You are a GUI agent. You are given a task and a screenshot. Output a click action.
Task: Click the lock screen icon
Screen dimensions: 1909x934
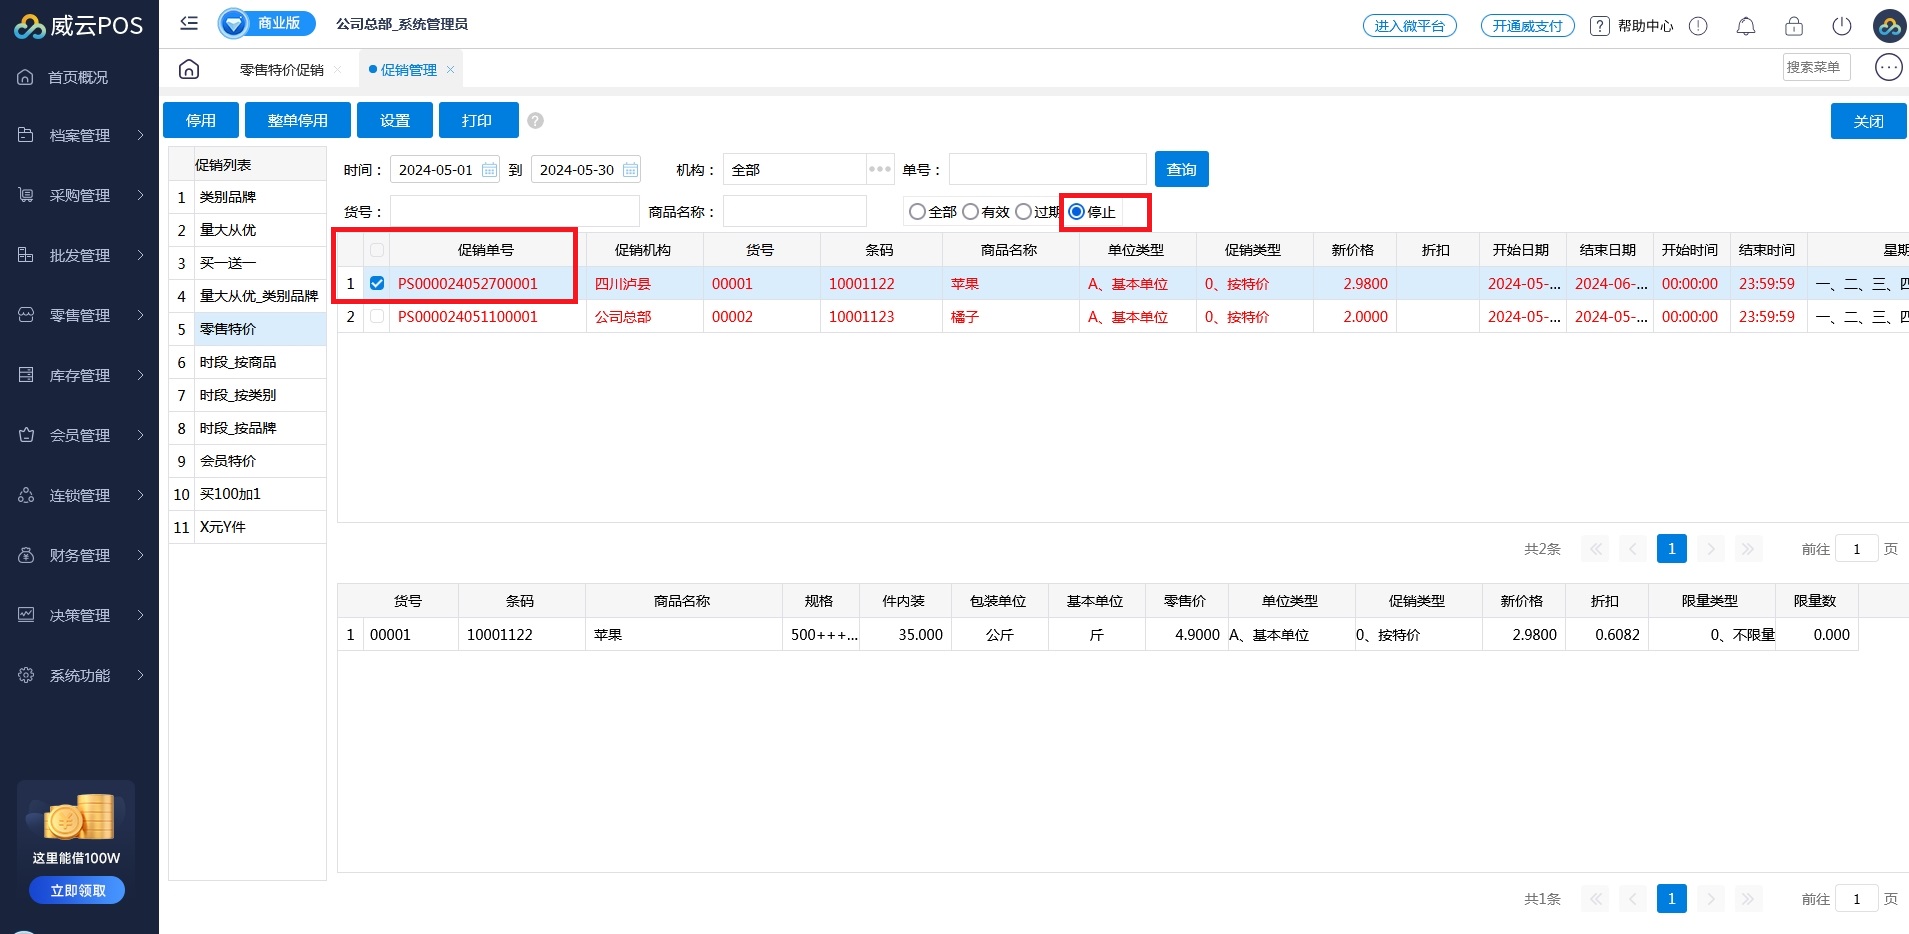point(1793,26)
